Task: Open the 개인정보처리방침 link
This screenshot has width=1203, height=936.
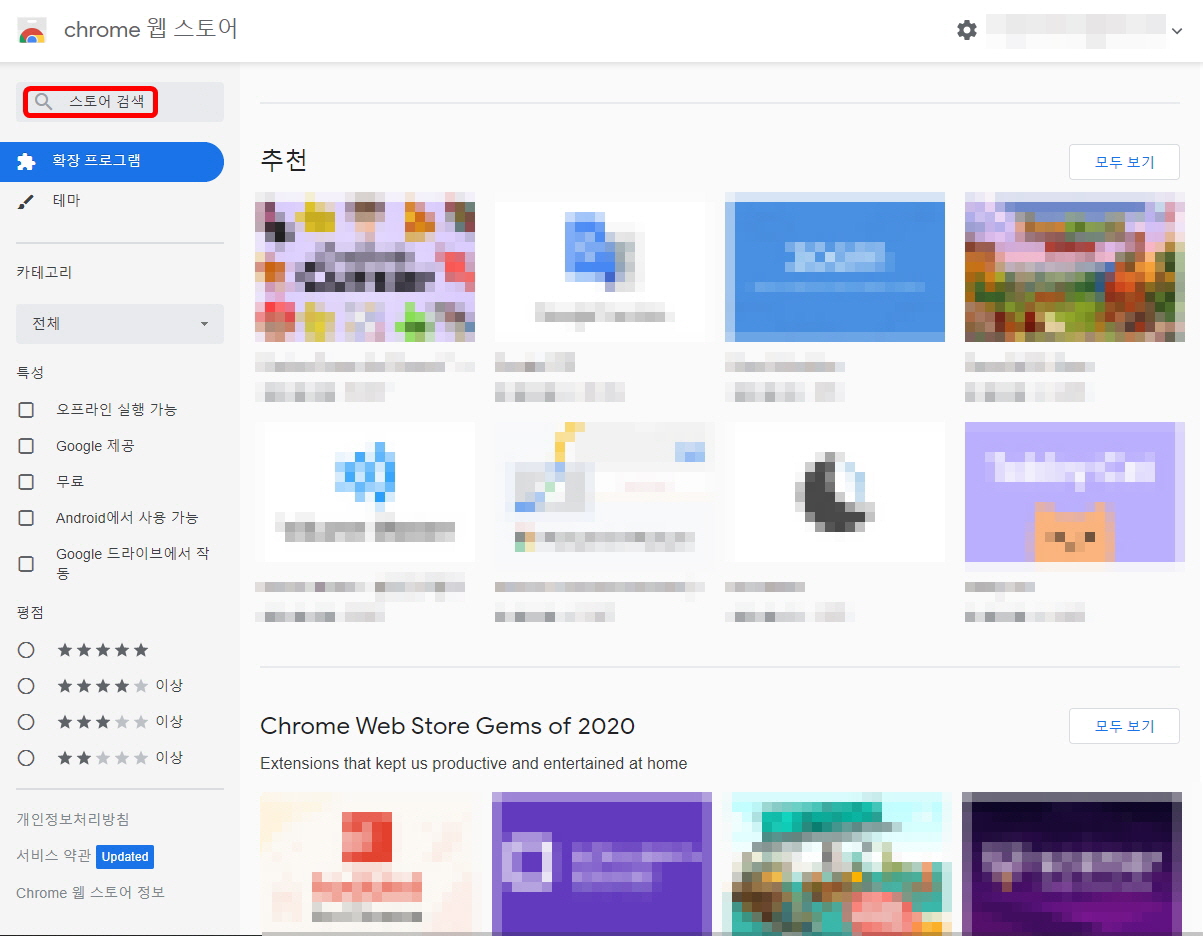Action: (x=72, y=820)
